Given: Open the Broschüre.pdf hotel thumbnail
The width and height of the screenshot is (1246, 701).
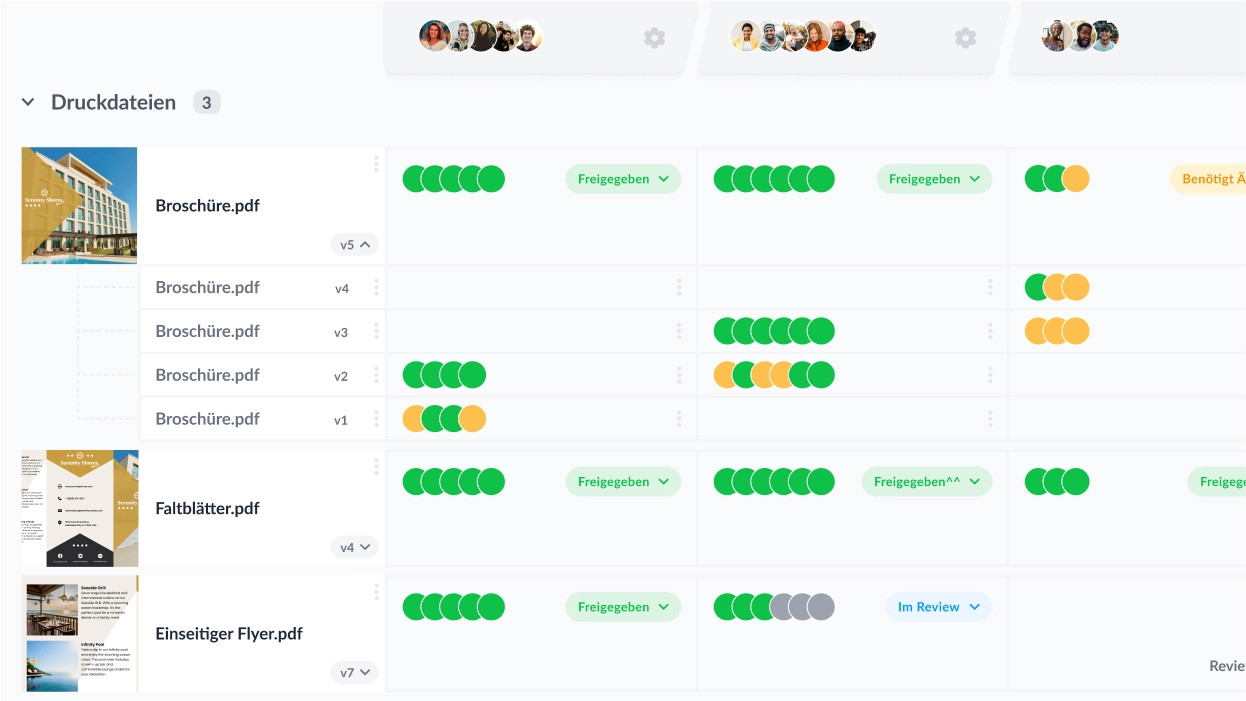Looking at the screenshot, I should tap(79, 206).
